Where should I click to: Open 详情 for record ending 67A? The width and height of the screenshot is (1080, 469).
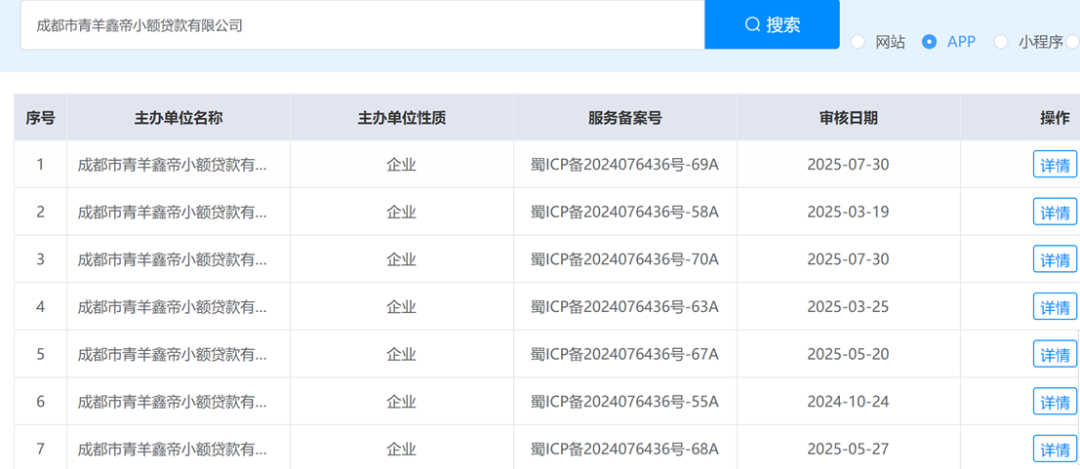point(1055,354)
